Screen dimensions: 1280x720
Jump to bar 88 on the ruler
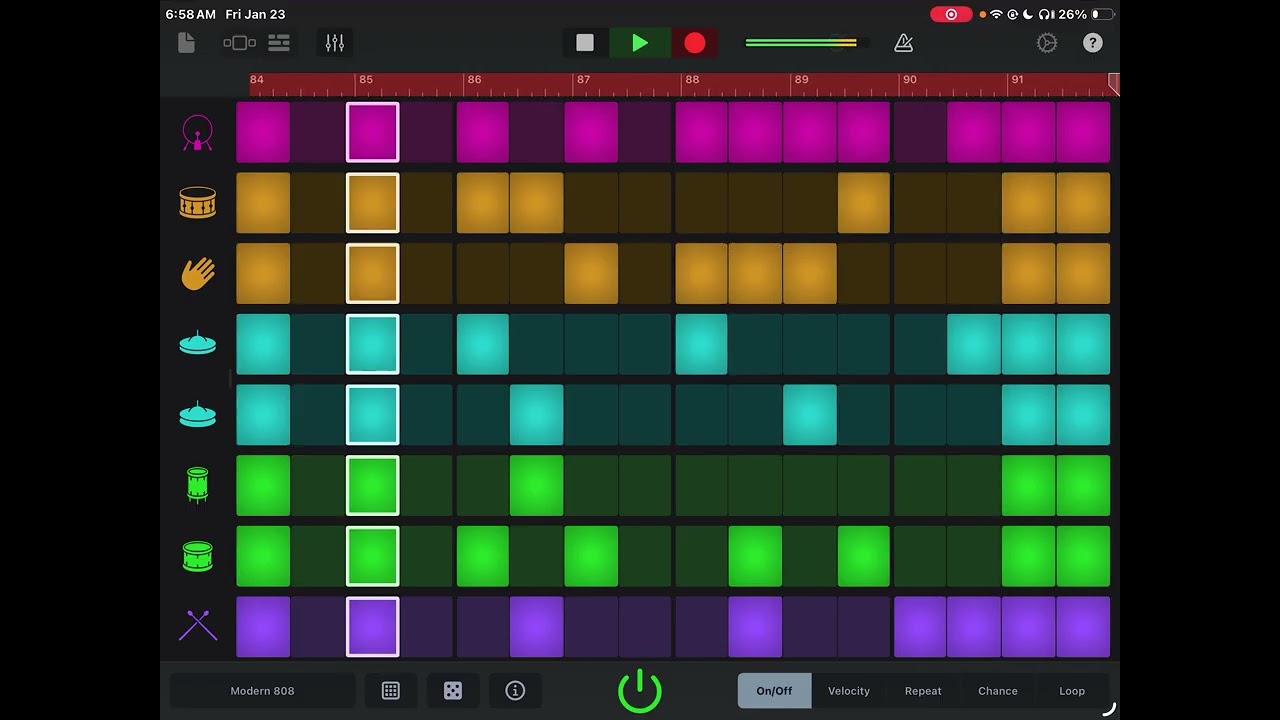pos(692,80)
